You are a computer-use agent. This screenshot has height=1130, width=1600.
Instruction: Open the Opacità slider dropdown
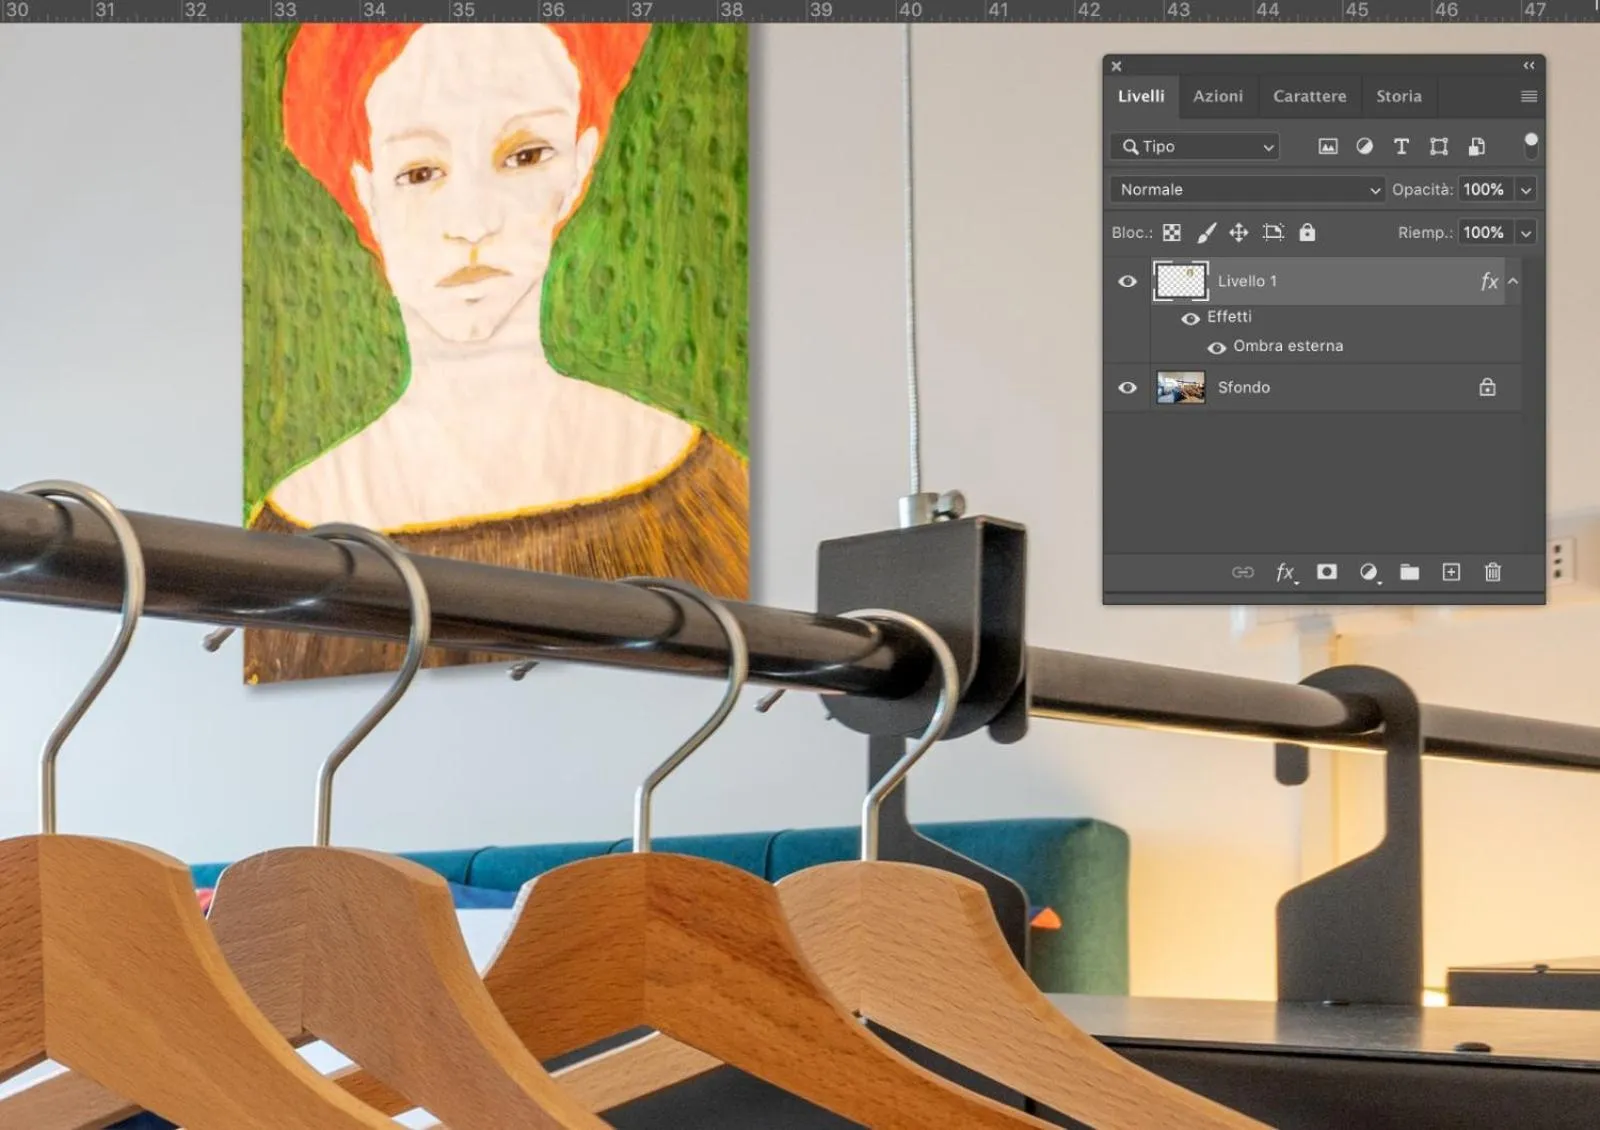(x=1526, y=190)
